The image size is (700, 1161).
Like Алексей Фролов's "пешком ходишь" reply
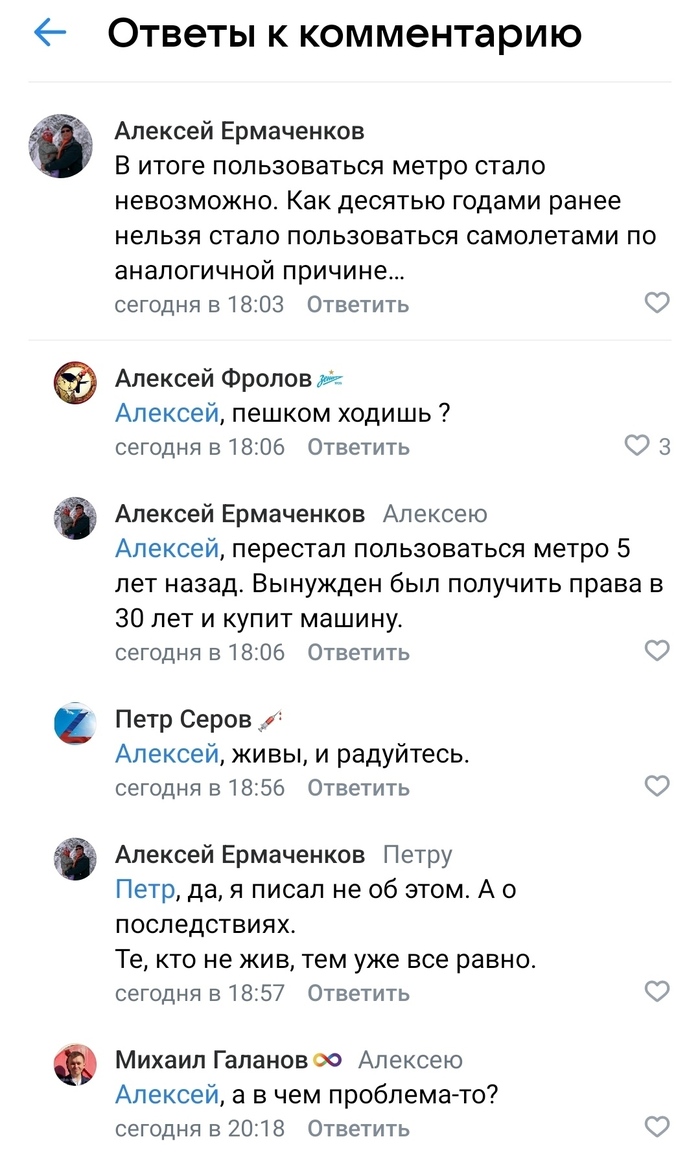(637, 446)
